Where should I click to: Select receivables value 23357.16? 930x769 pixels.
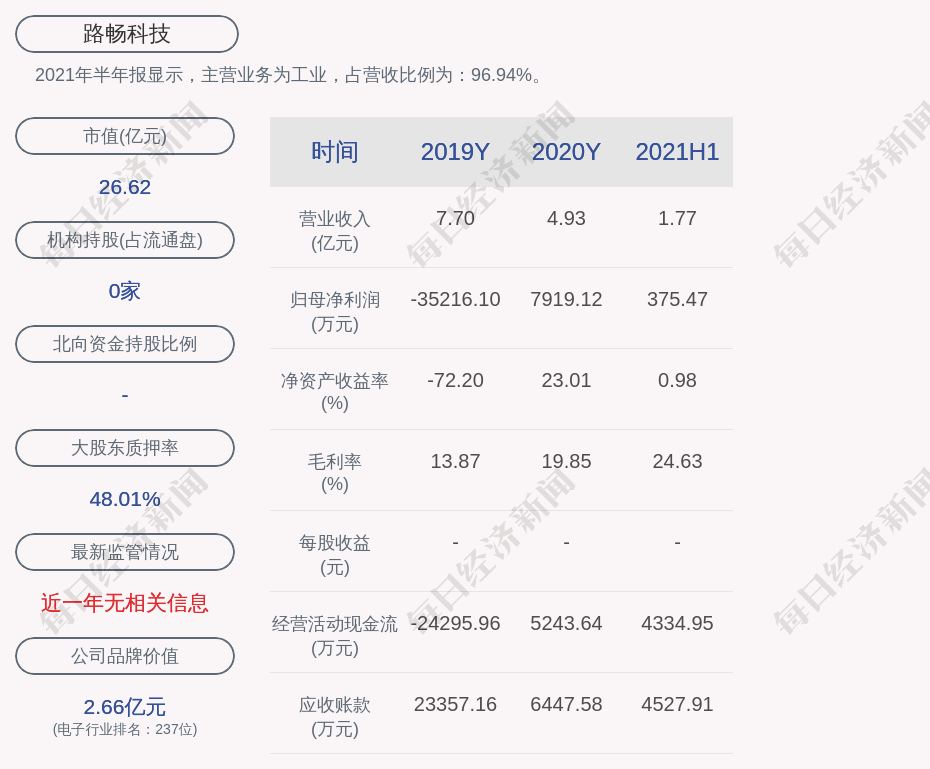pyautogui.click(x=455, y=704)
